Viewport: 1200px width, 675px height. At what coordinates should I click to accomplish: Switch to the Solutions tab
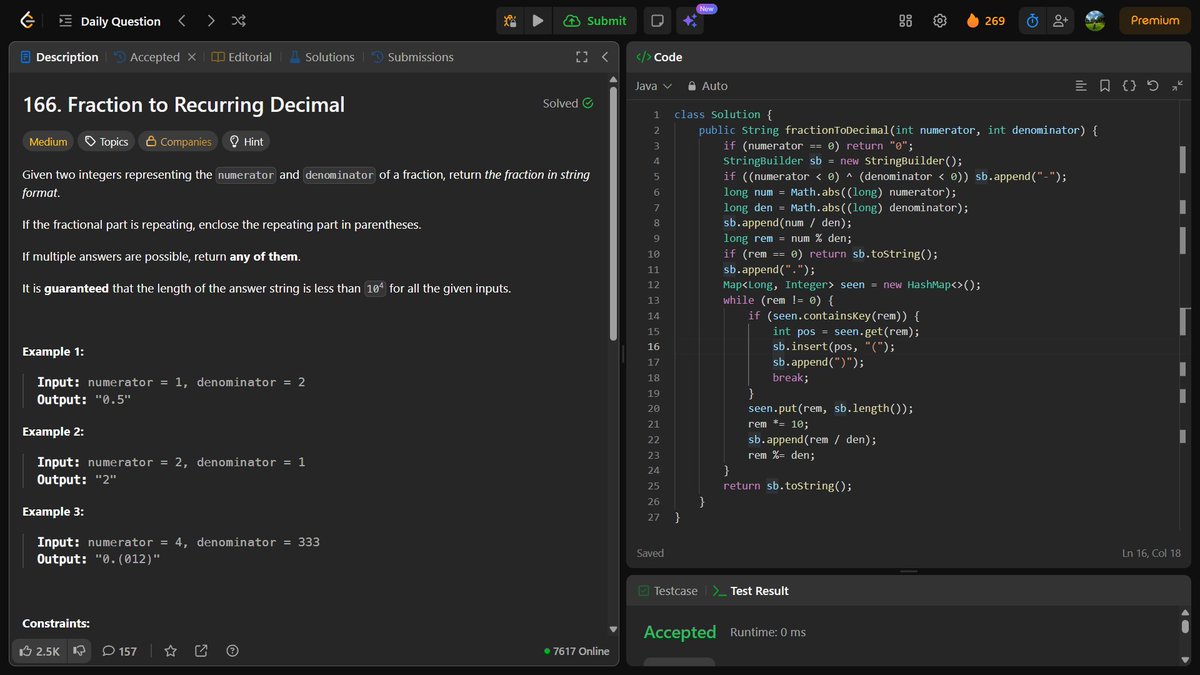click(321, 57)
